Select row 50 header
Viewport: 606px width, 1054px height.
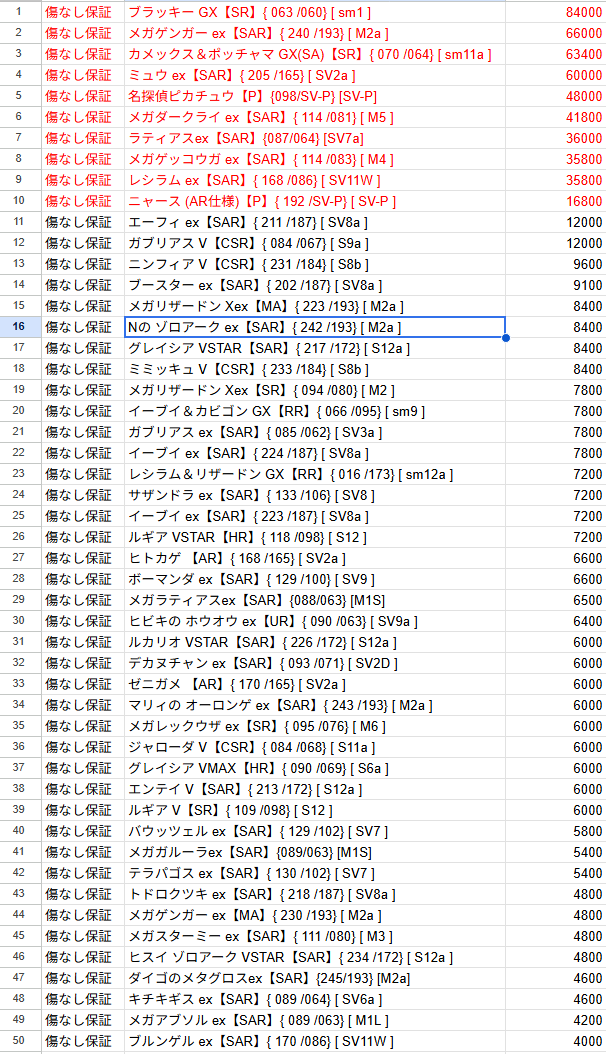[19, 1041]
